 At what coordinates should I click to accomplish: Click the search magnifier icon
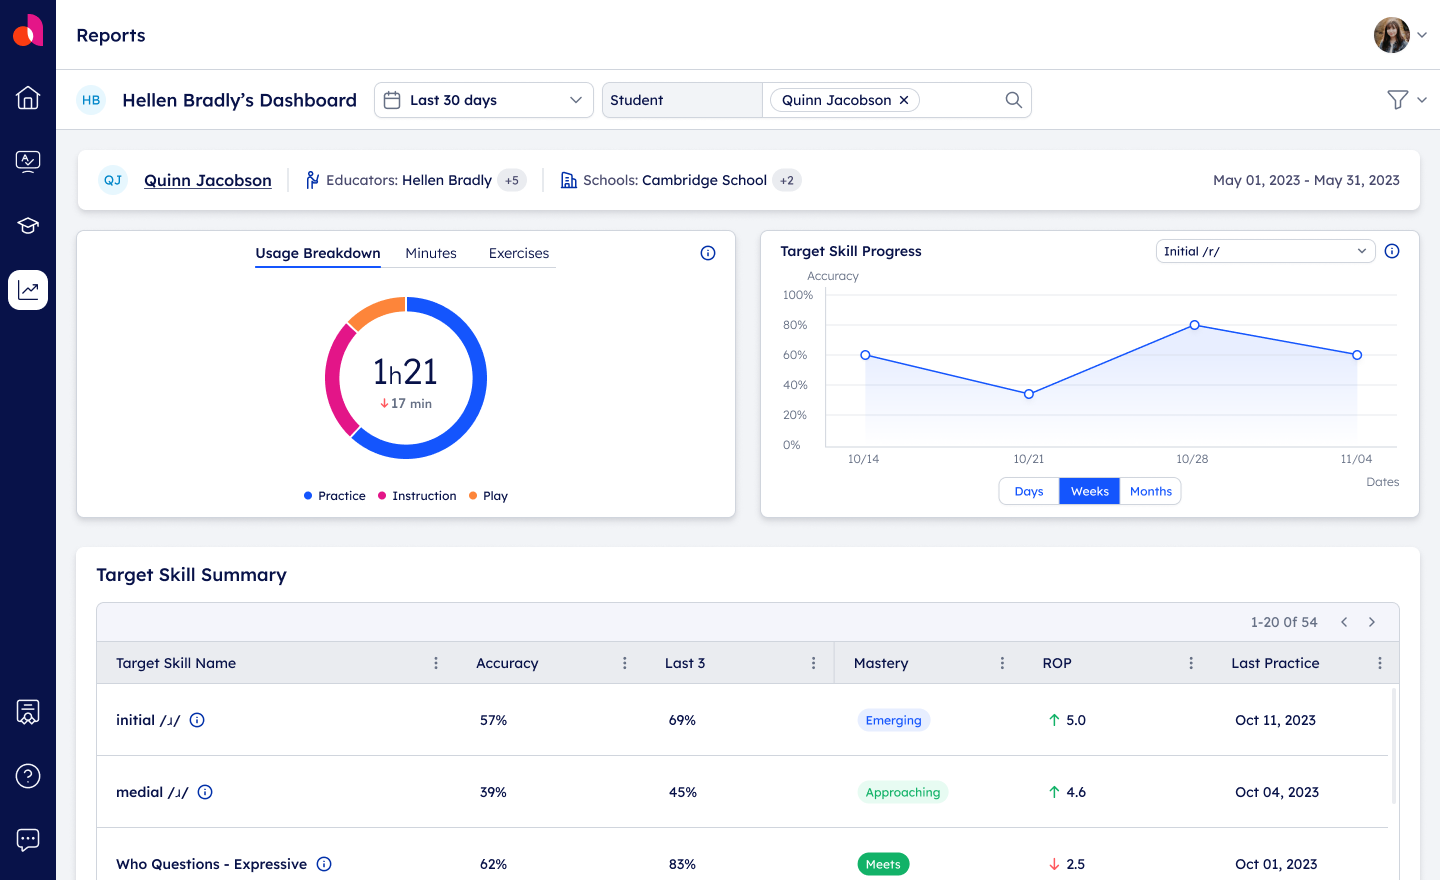[1013, 100]
